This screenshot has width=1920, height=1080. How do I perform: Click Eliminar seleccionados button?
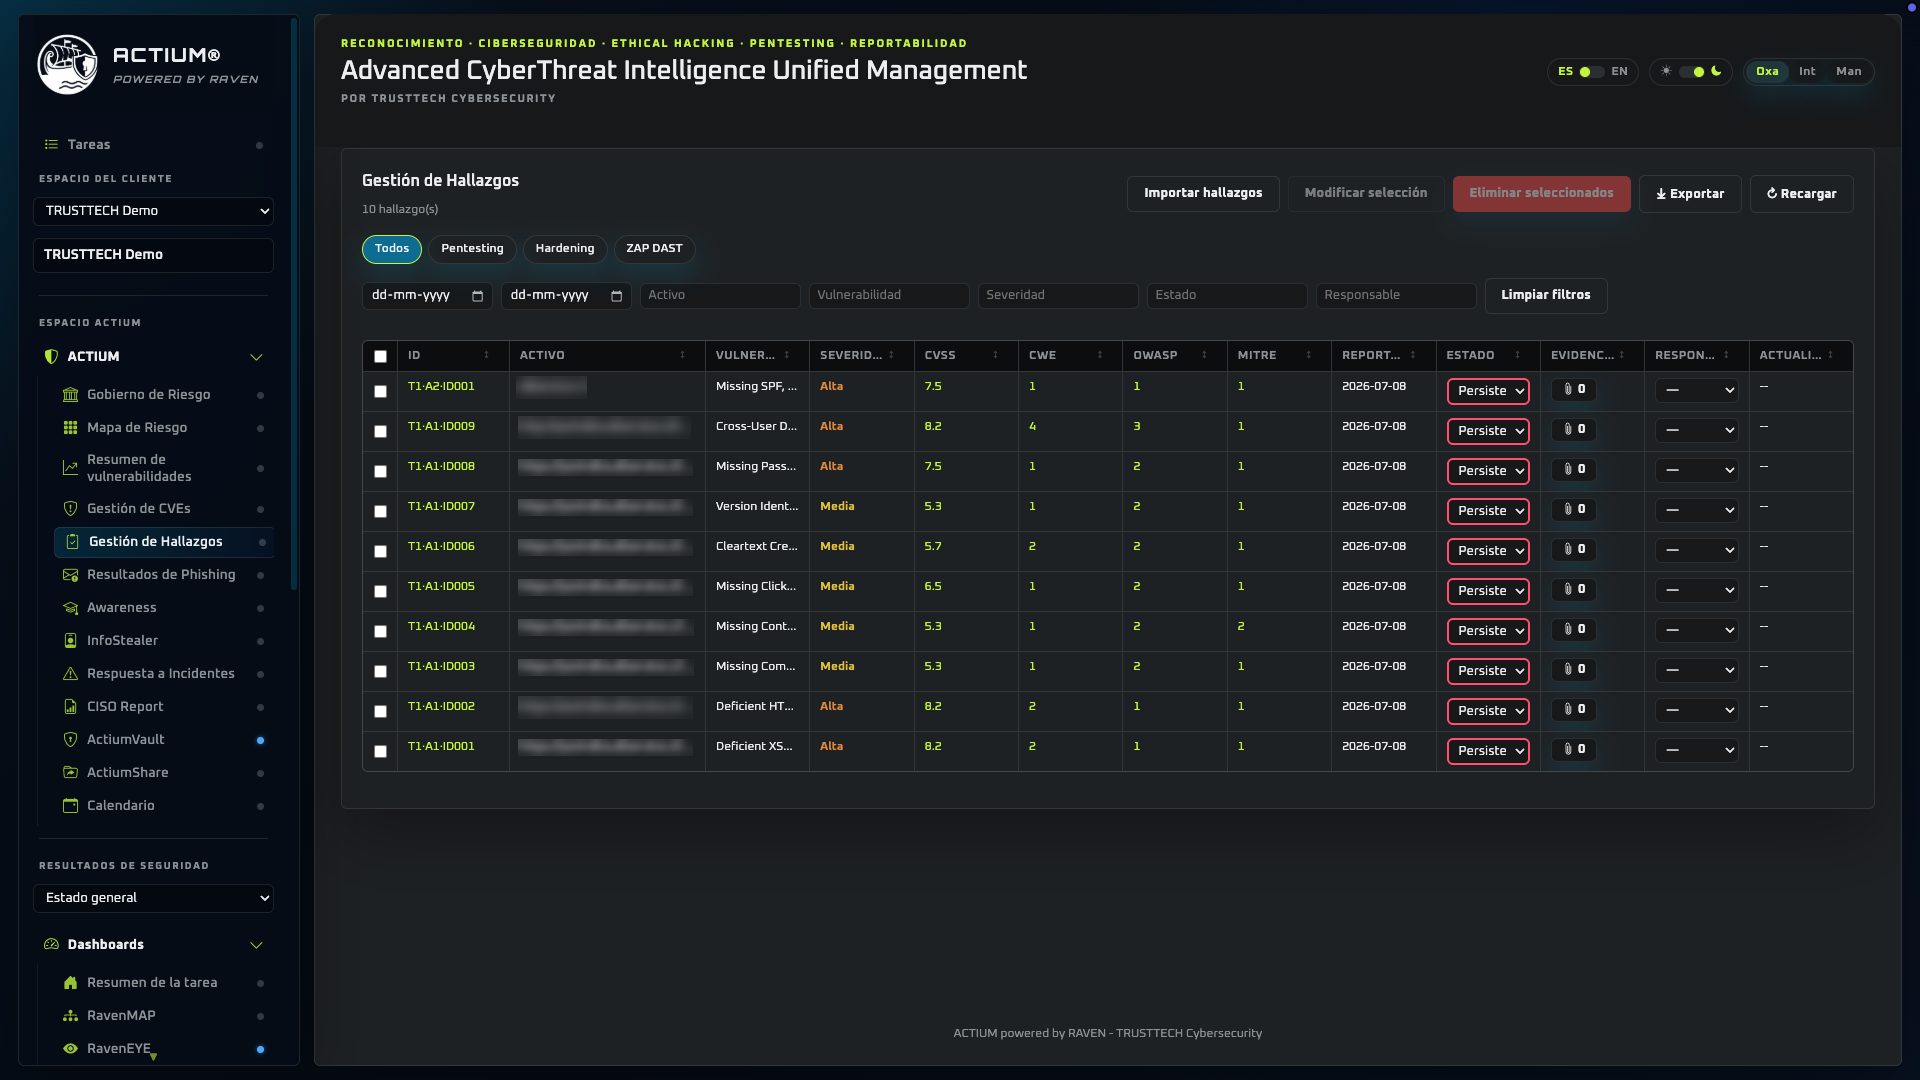coord(1541,194)
